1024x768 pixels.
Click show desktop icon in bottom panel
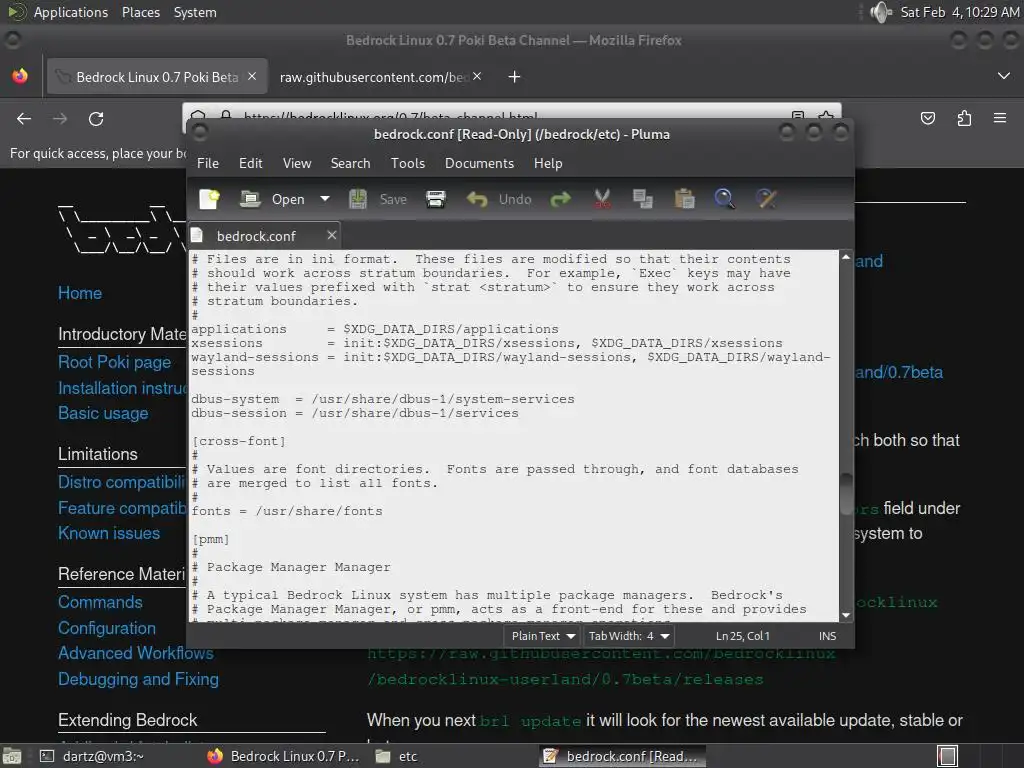12,756
